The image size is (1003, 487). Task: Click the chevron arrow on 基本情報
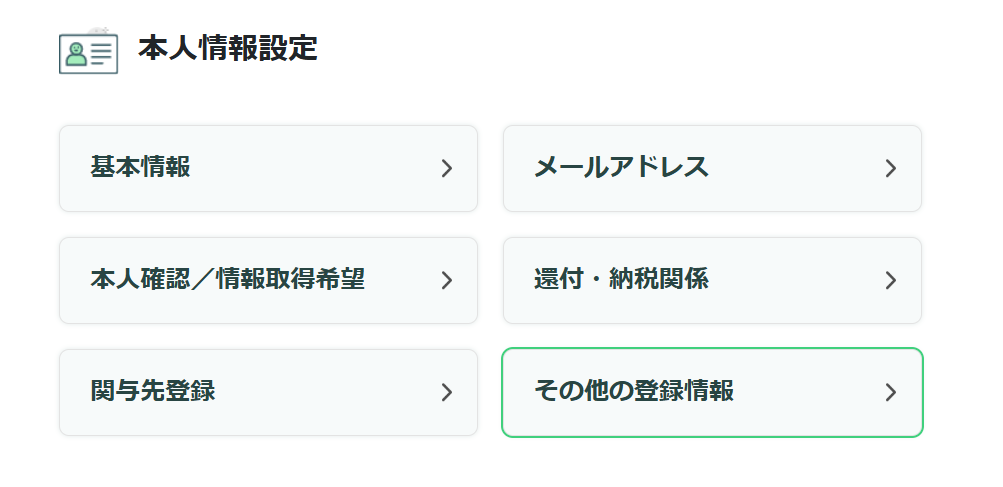(447, 169)
